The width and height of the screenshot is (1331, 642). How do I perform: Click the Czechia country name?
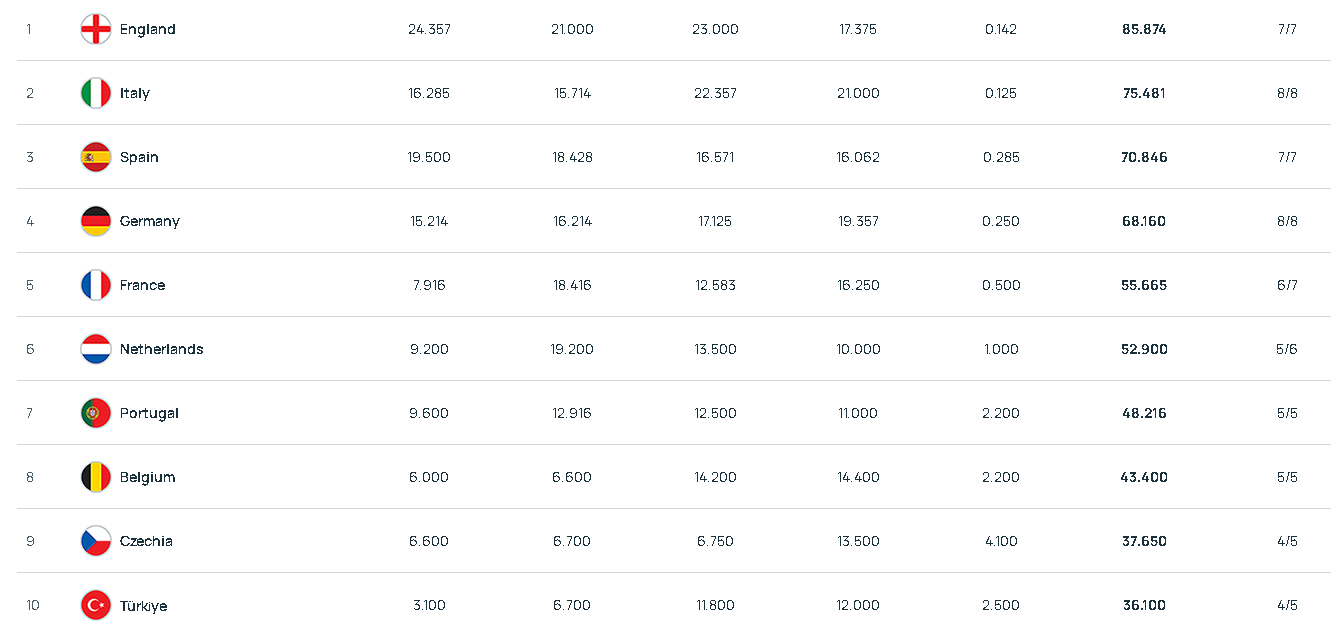pos(146,541)
